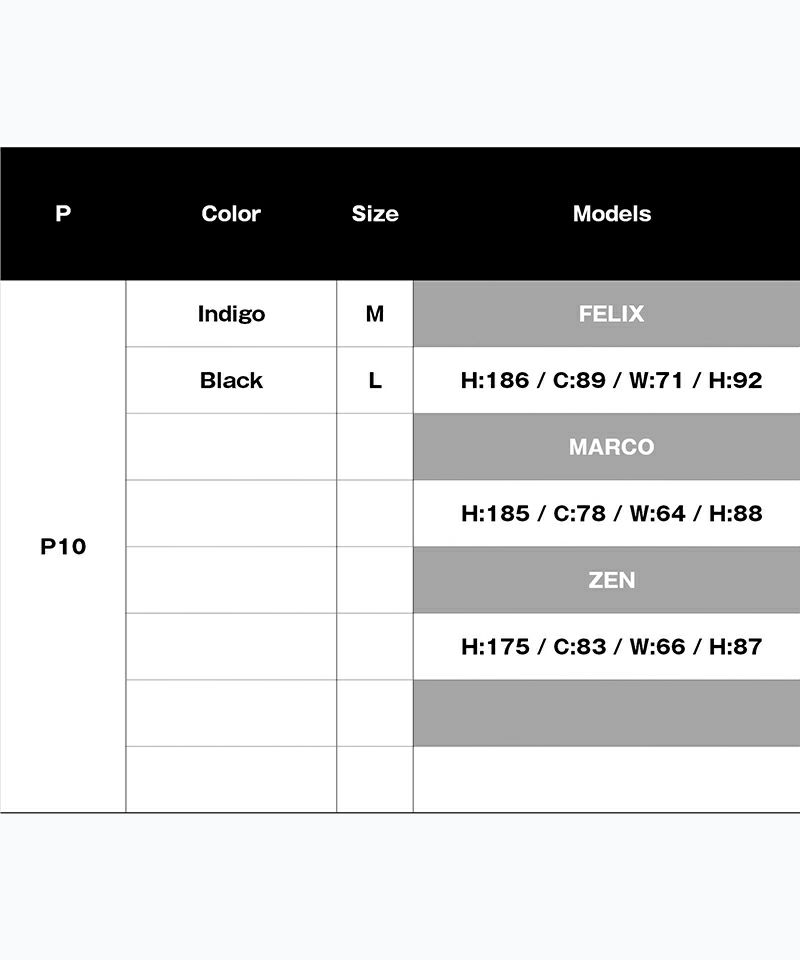
Task: Click the empty Size cell in ZEN's row
Action: [x=375, y=580]
